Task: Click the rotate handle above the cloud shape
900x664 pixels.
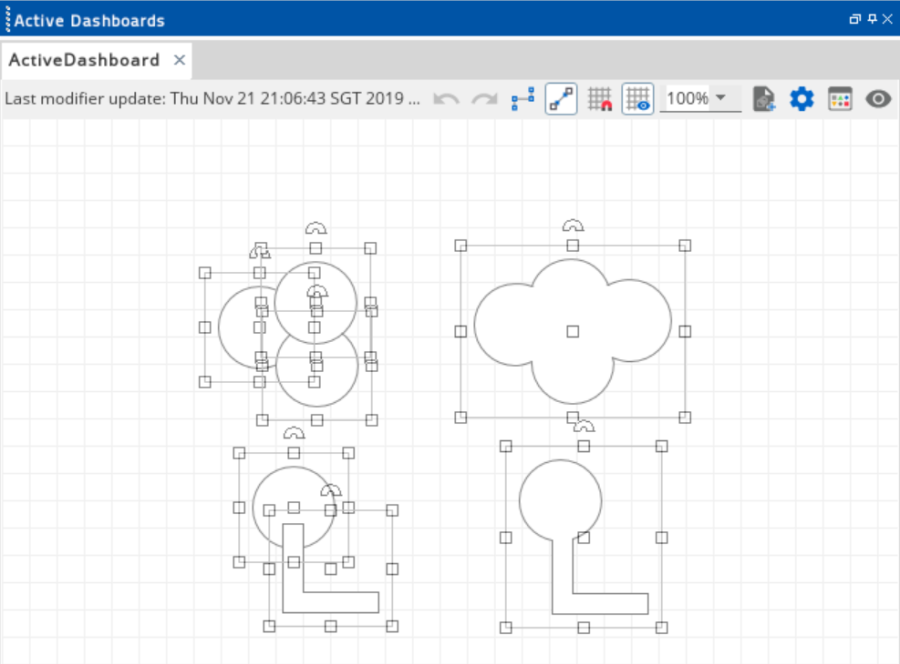Action: point(572,225)
